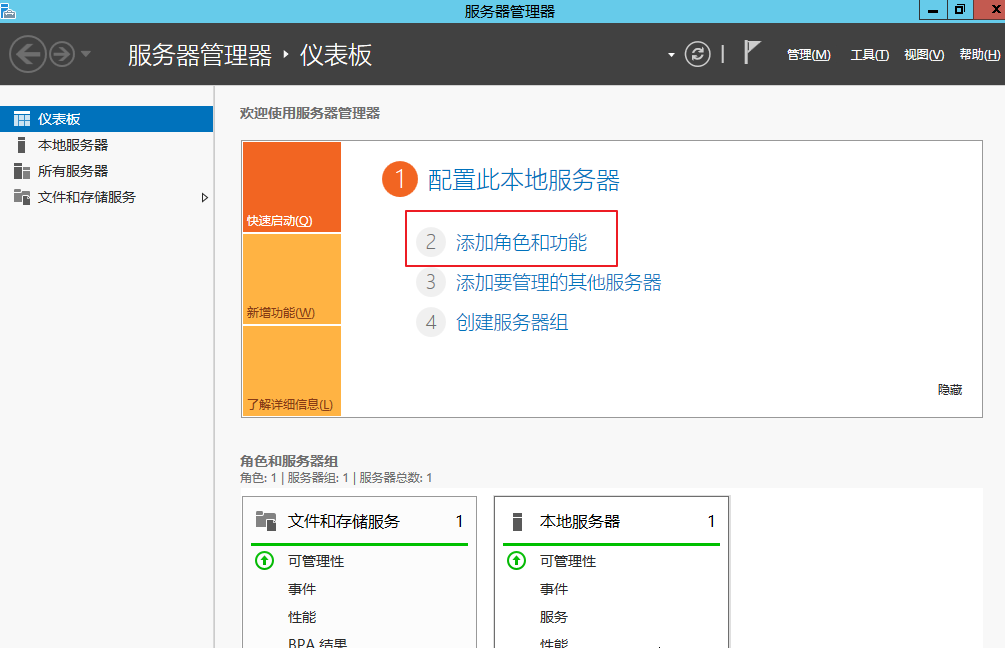Screen dimensions: 1005x648
Task: Click 性能 in 文件和存储服务 tile
Action: [302, 617]
